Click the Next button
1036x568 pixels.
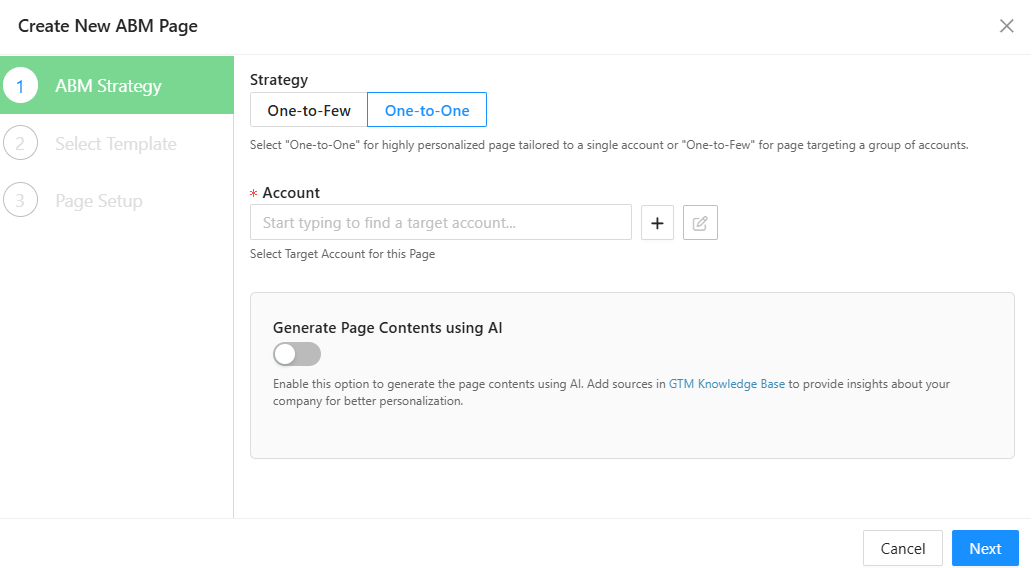(985, 548)
